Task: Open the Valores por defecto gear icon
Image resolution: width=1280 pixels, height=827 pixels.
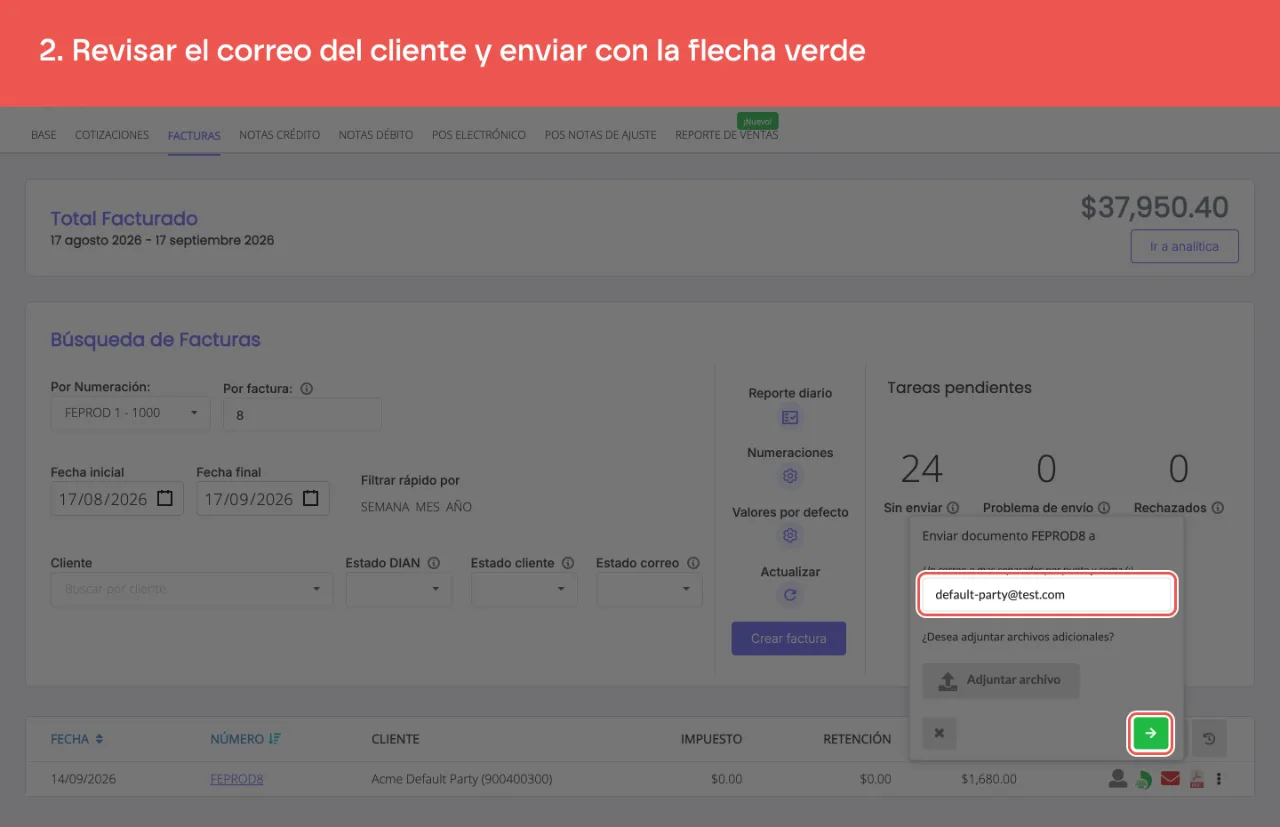Action: click(790, 535)
